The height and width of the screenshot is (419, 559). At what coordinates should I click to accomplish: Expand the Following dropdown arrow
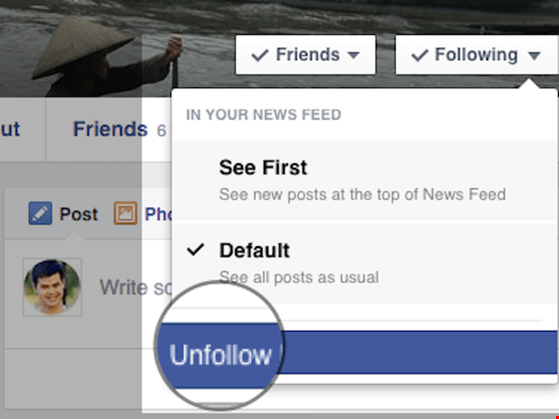[534, 56]
